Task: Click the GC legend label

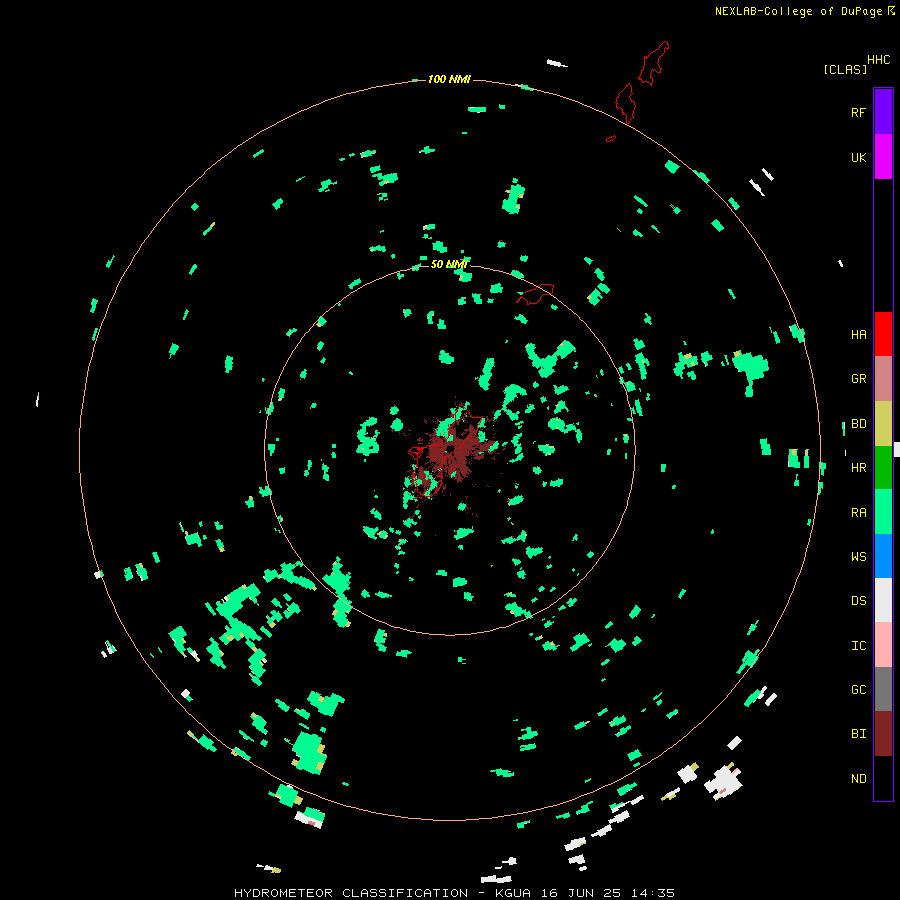Action: click(x=858, y=690)
